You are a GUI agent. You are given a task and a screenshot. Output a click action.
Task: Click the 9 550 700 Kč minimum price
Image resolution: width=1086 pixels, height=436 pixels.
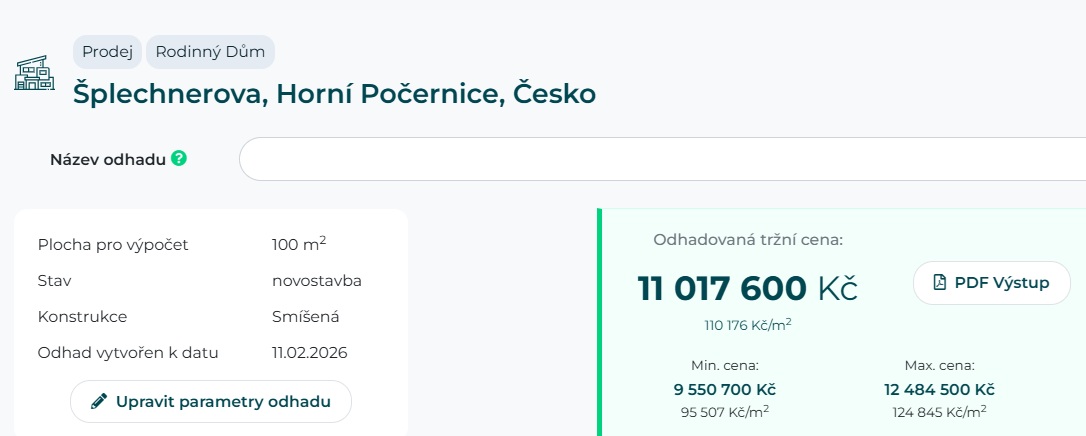point(725,389)
